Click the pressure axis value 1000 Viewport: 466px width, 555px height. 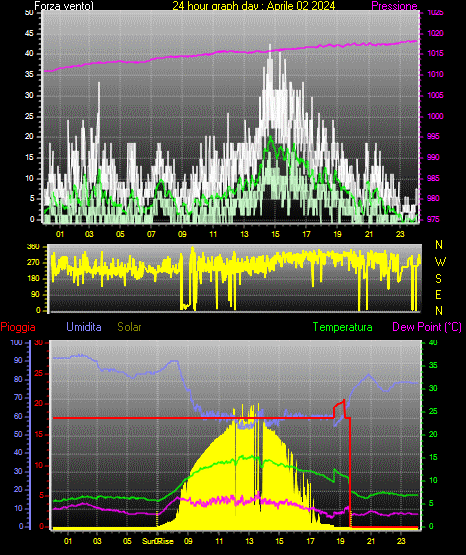pyautogui.click(x=435, y=116)
